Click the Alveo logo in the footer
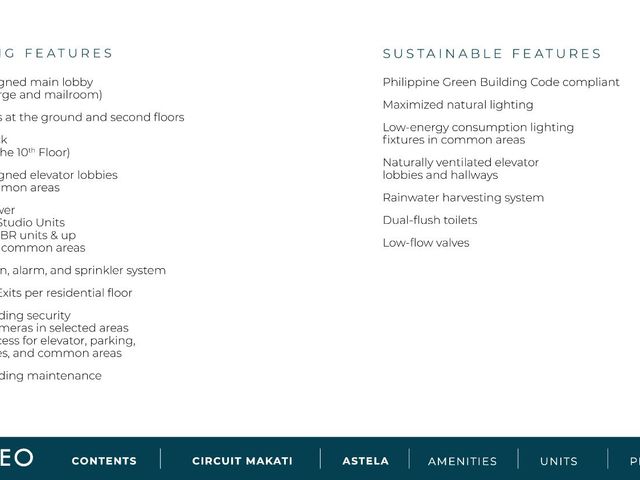 tap(16, 458)
